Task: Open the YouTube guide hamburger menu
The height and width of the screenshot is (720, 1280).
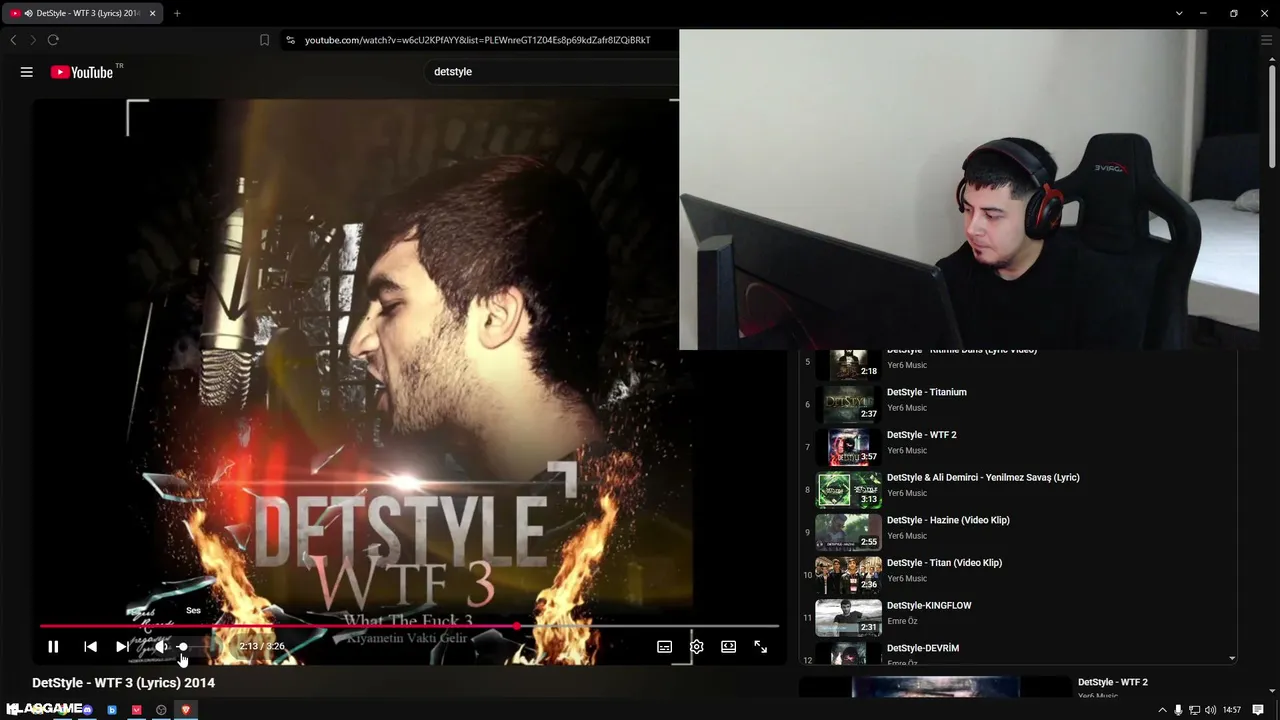Action: [27, 72]
